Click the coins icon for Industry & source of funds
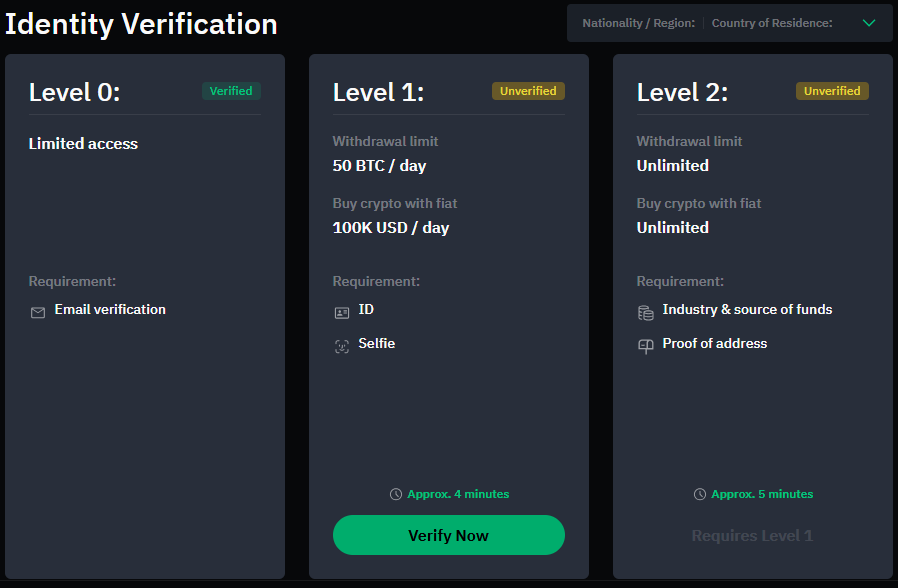Screen dimensions: 898x588 (x=646, y=313)
